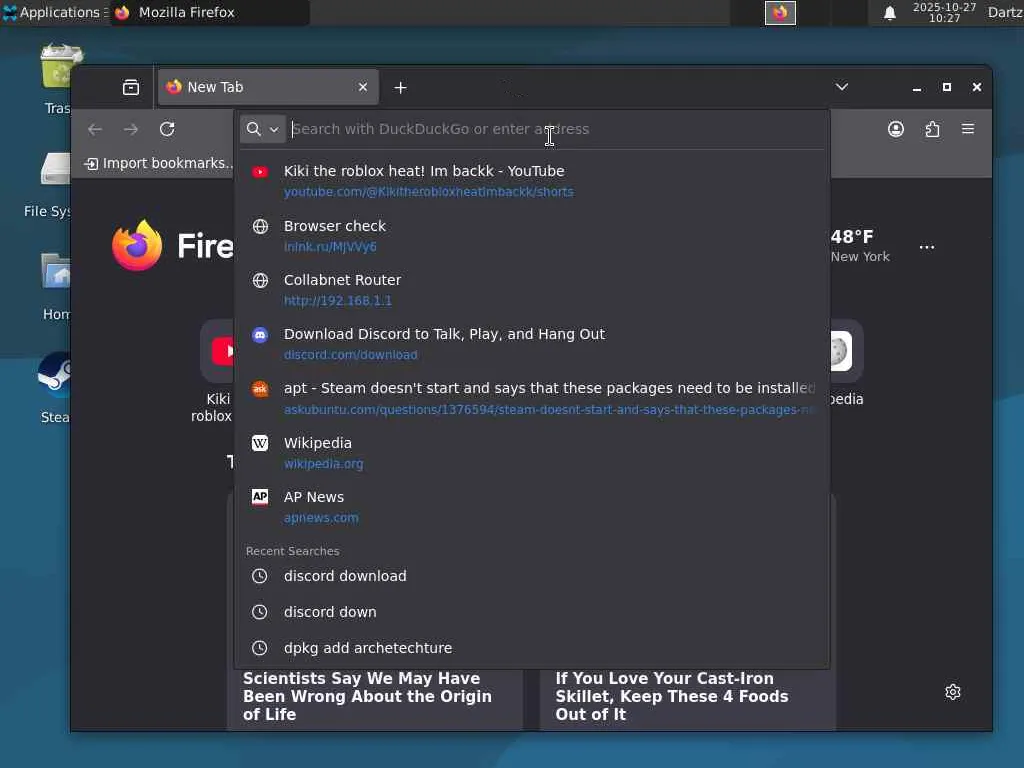Go back with the back arrow
The width and height of the screenshot is (1024, 768).
click(95, 129)
